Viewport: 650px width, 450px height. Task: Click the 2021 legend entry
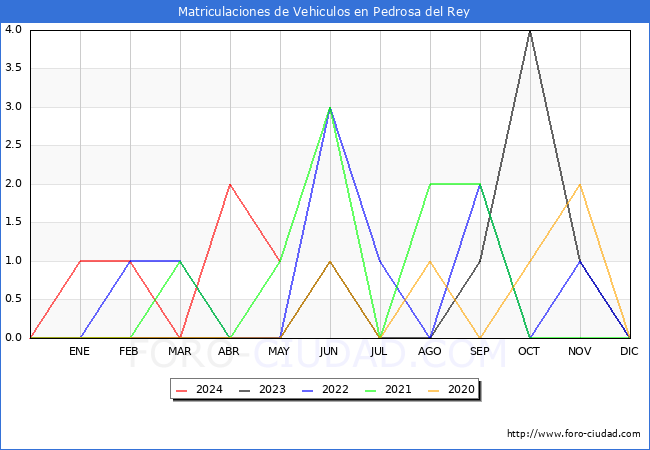[x=388, y=390]
